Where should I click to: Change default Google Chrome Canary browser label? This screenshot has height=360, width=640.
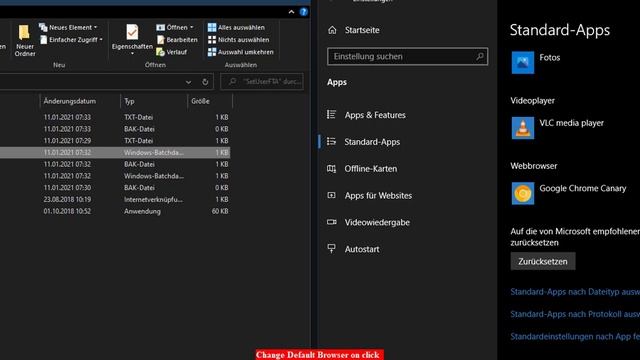582,188
